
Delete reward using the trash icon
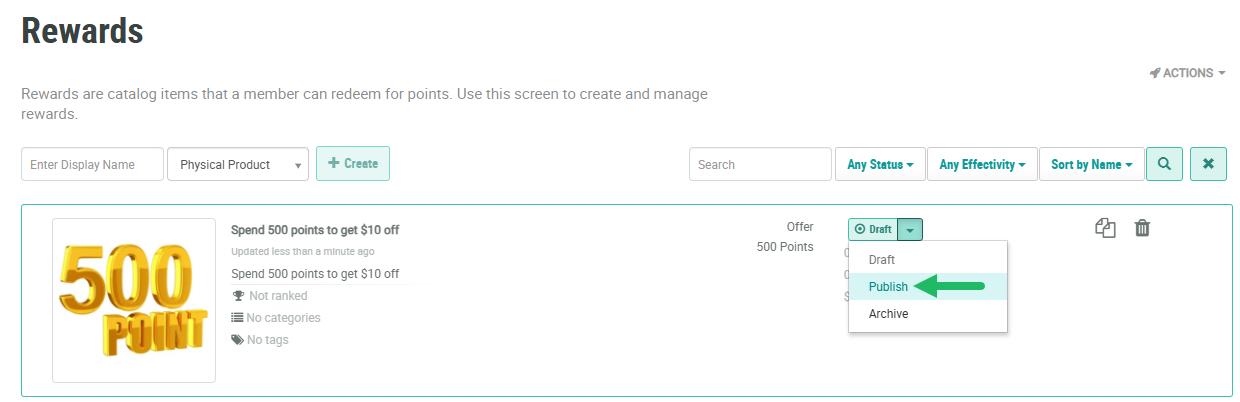tap(1142, 229)
